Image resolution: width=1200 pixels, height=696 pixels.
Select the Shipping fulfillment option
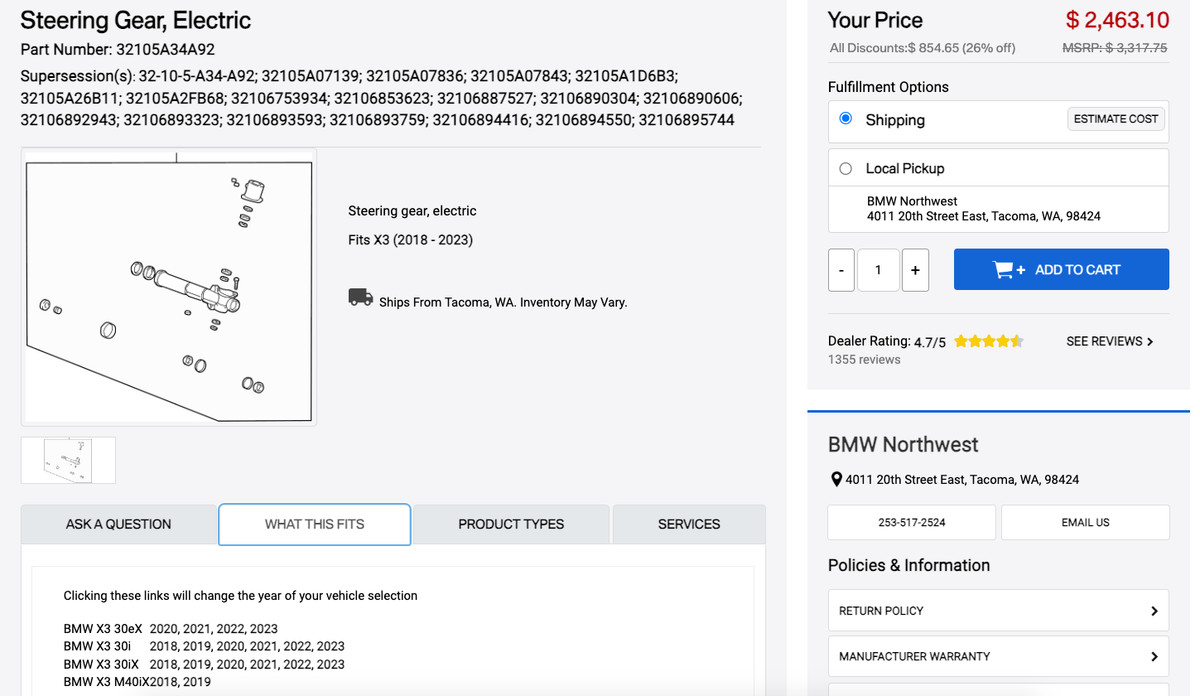(846, 119)
